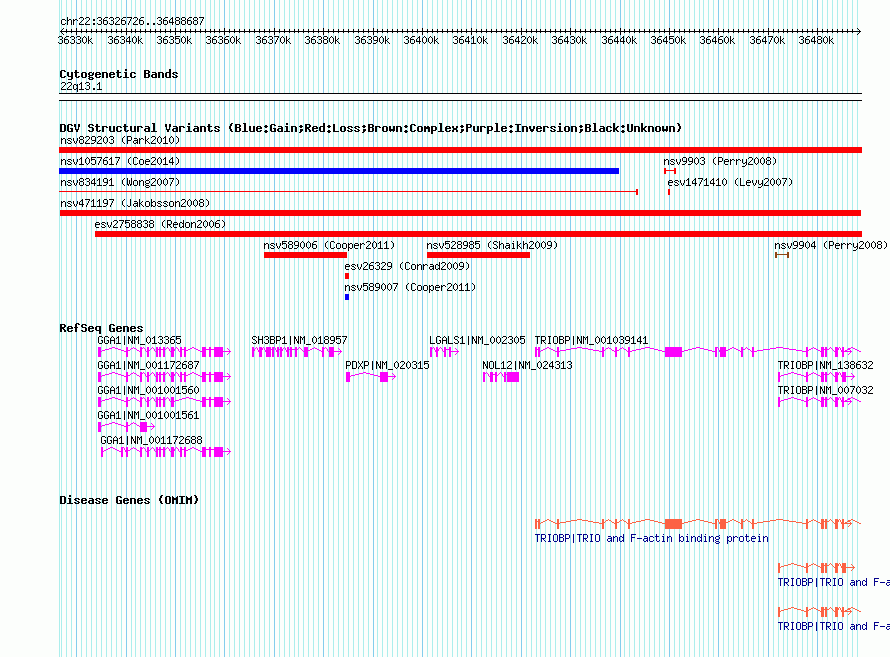
Task: Click the 22q13.1 cytogenetic band label
Action: [81, 86]
